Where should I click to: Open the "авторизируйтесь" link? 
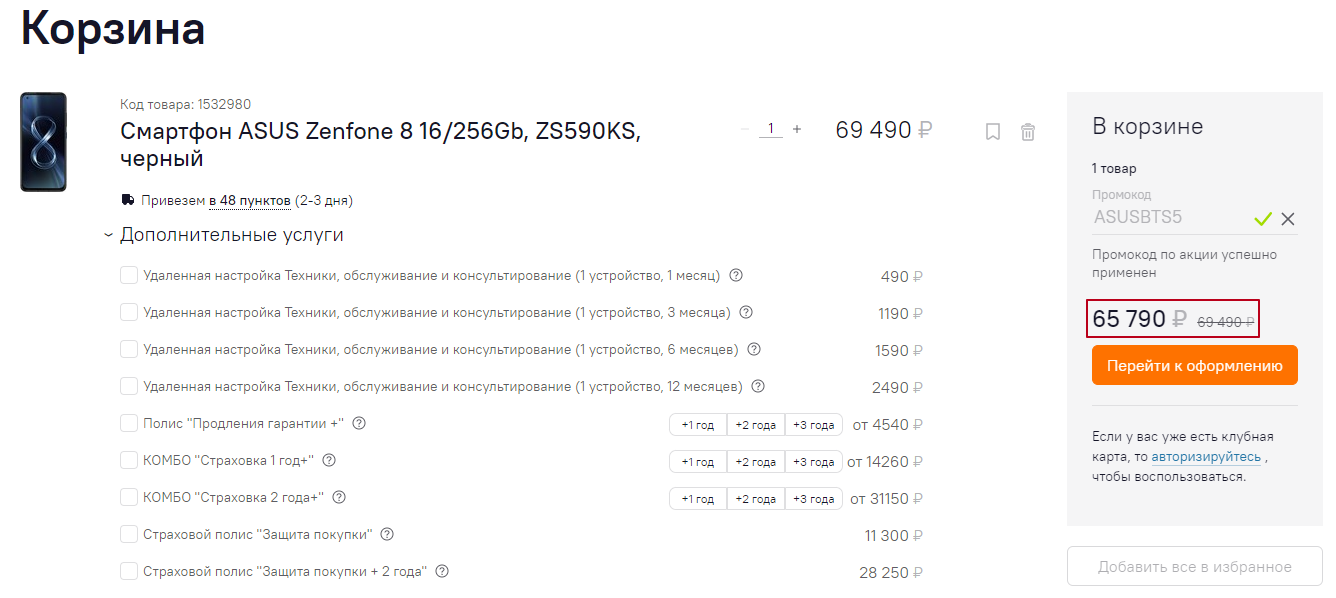1206,456
